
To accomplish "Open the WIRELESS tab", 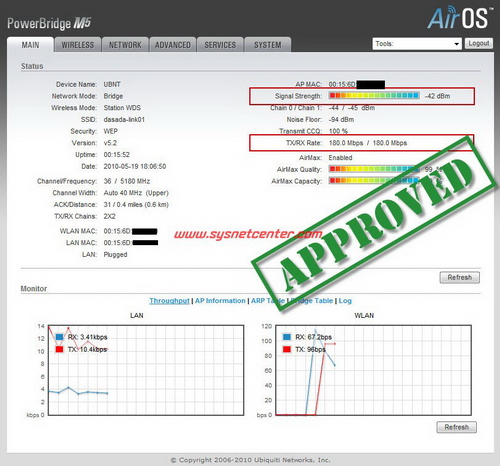I will click(x=78, y=45).
